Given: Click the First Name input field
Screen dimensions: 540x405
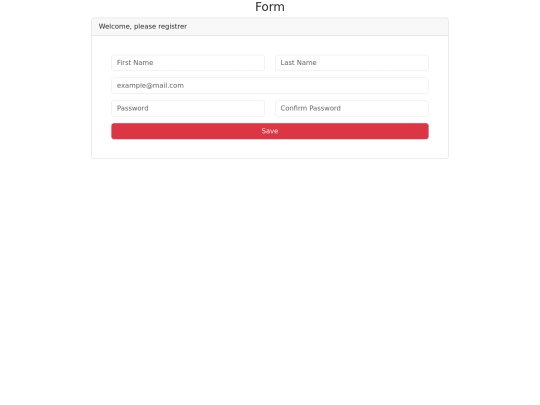Looking at the screenshot, I should coord(188,63).
